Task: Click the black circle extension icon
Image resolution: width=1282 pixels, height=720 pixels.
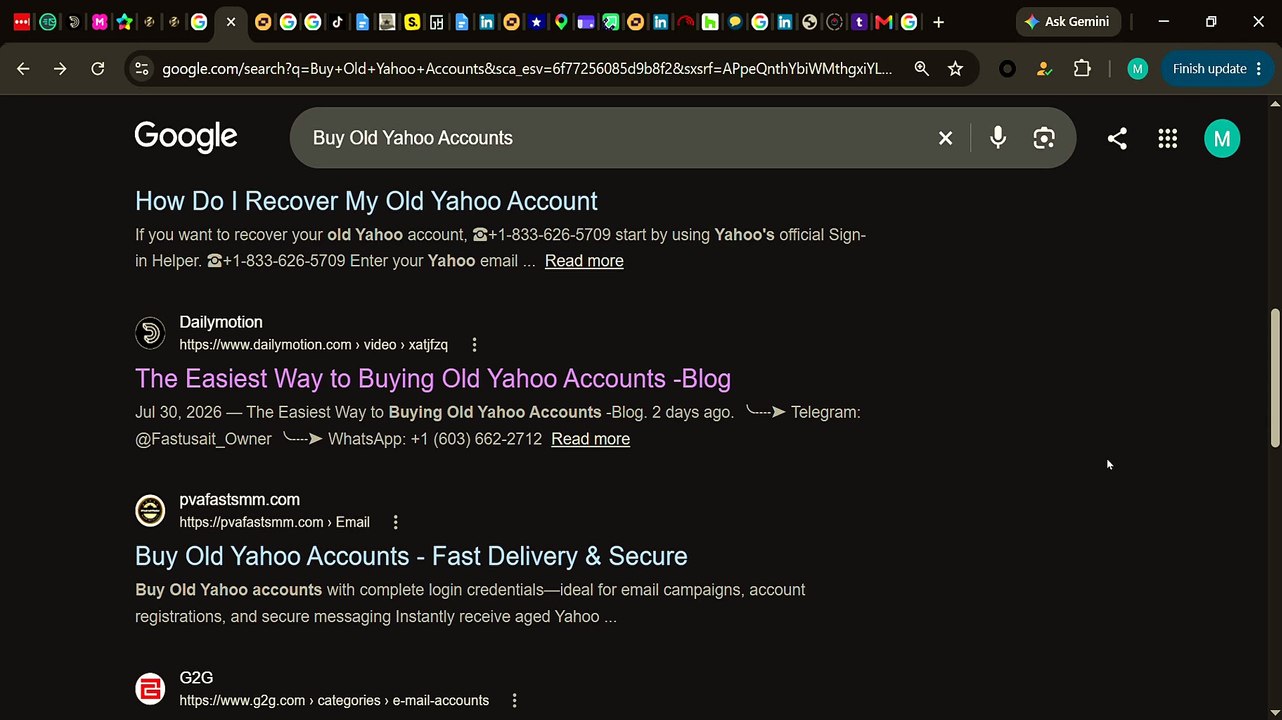Action: (1007, 69)
